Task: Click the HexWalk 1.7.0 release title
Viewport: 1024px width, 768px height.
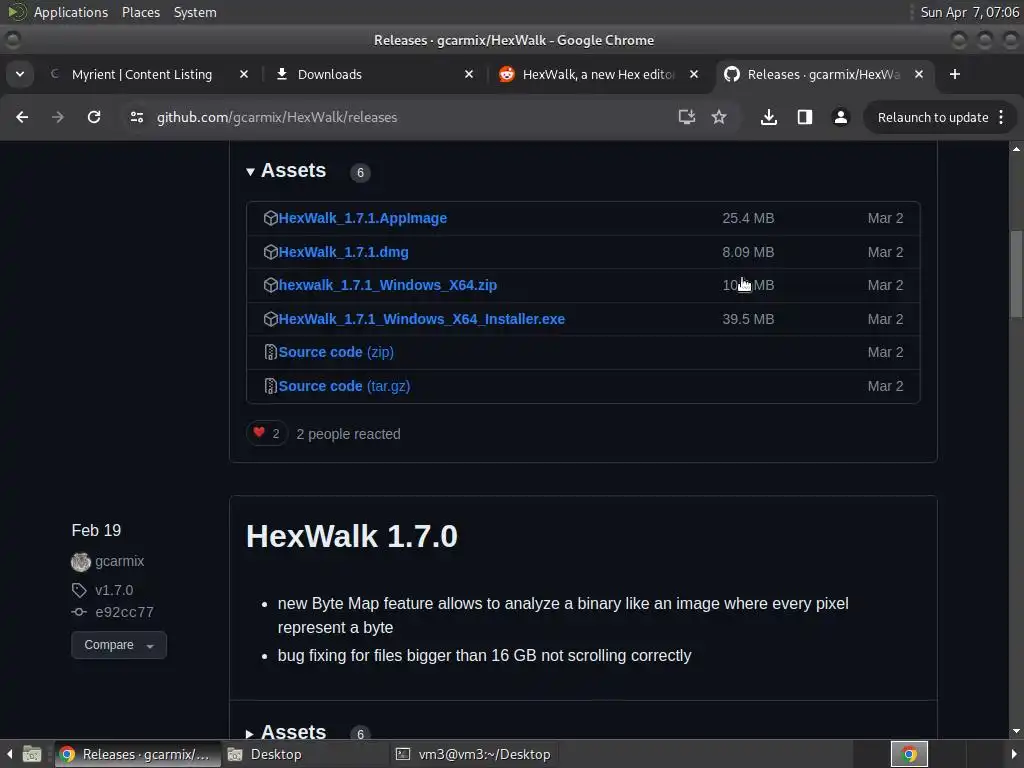Action: pyautogui.click(x=351, y=537)
